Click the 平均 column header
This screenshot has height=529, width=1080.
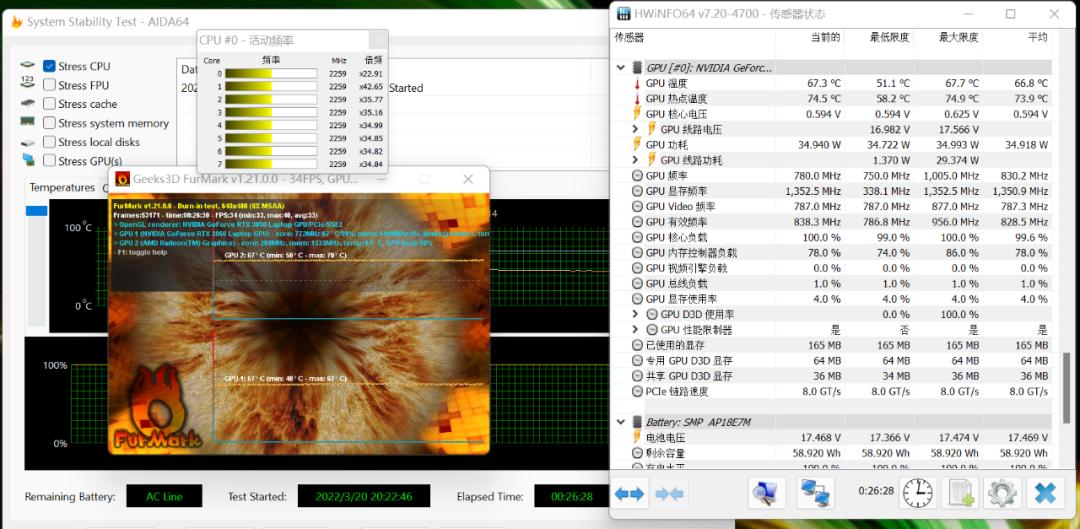(1037, 37)
